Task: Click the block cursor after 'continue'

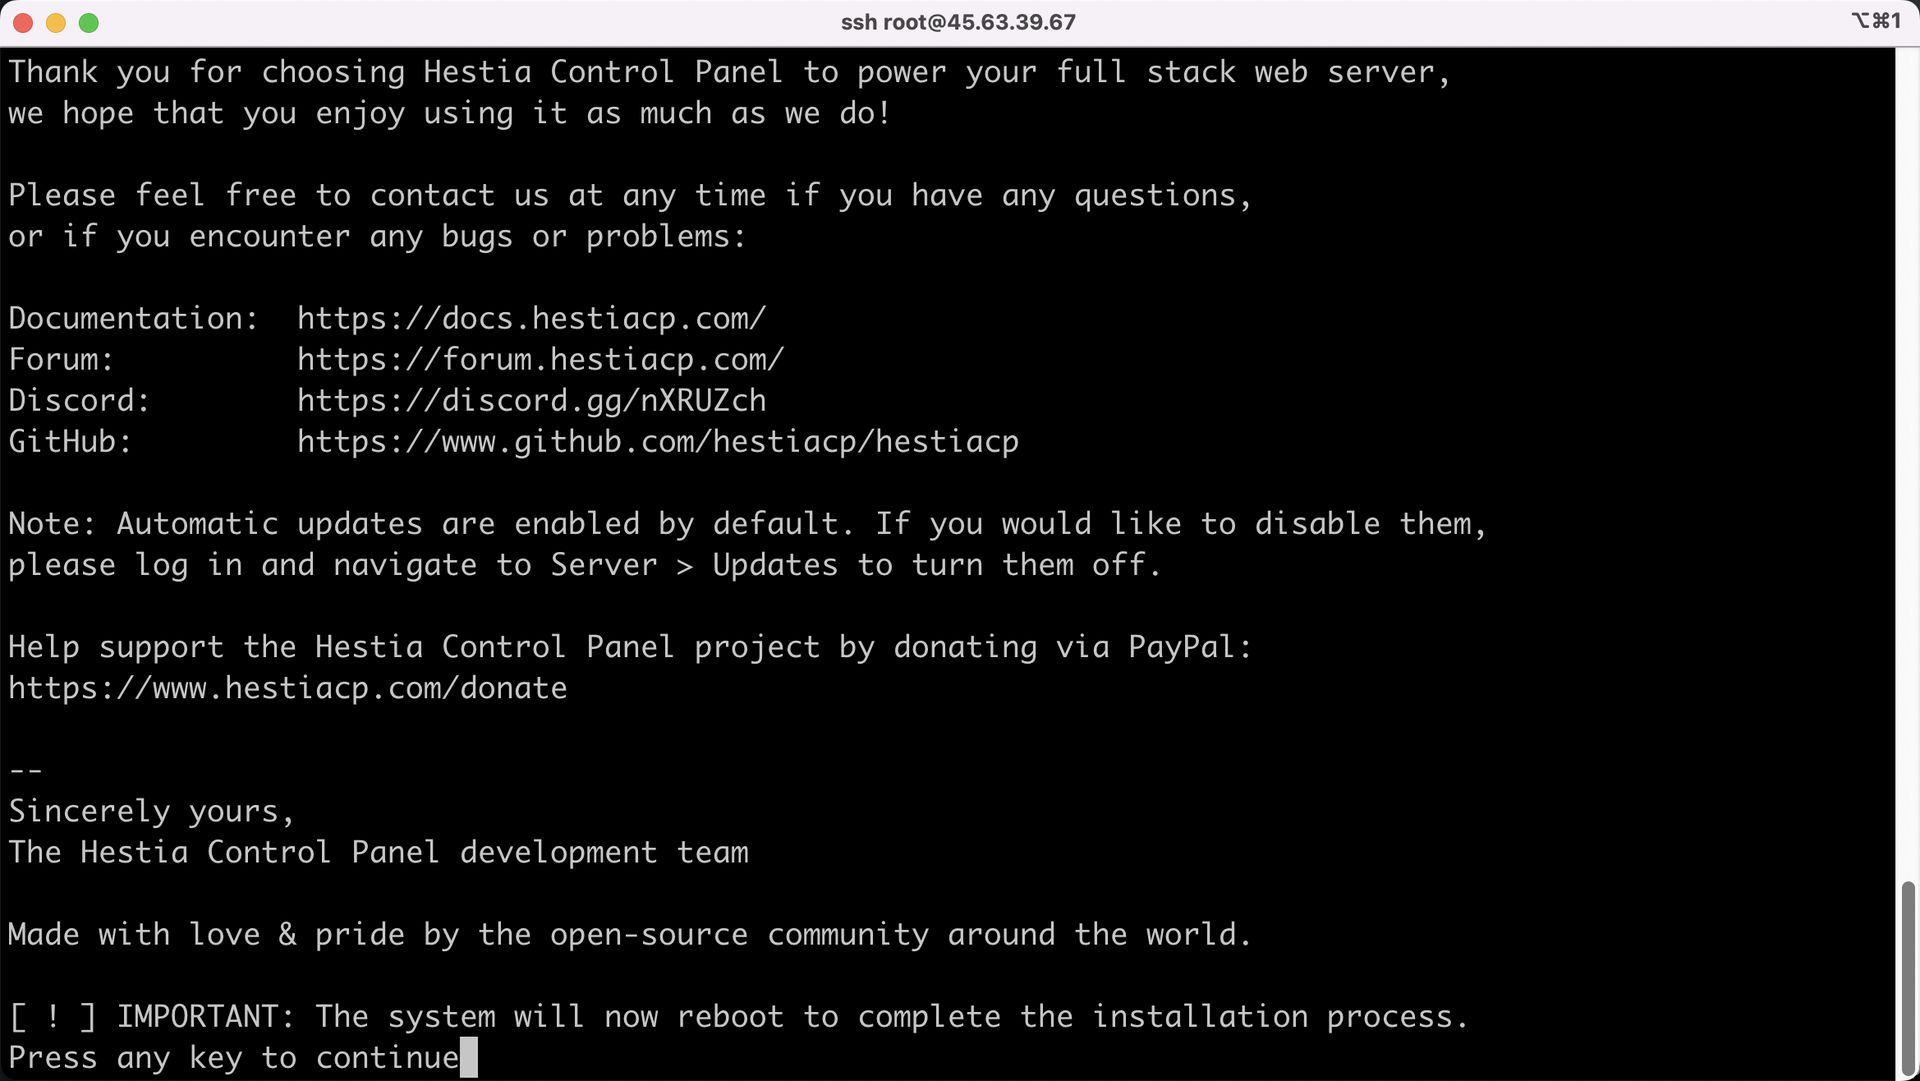Action: click(469, 1058)
